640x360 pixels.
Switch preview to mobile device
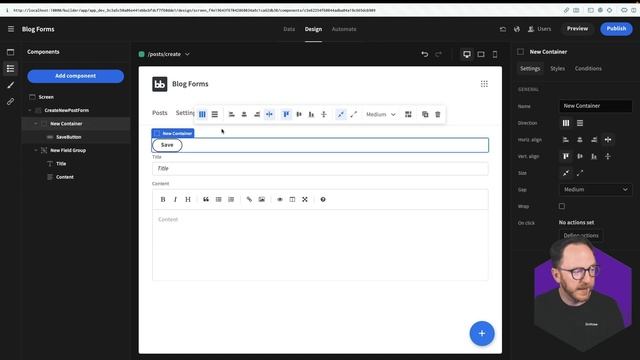click(x=495, y=54)
